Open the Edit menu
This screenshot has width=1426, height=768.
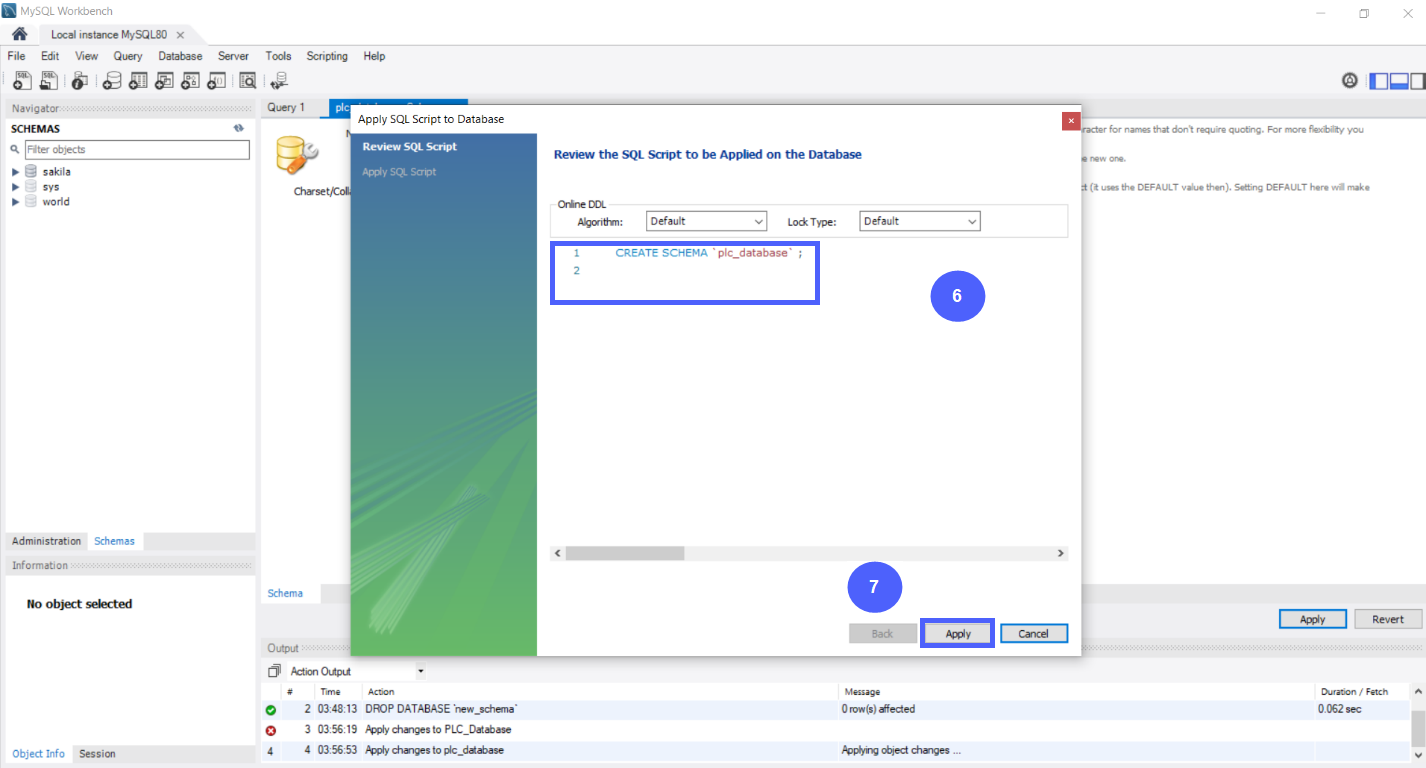tap(50, 56)
